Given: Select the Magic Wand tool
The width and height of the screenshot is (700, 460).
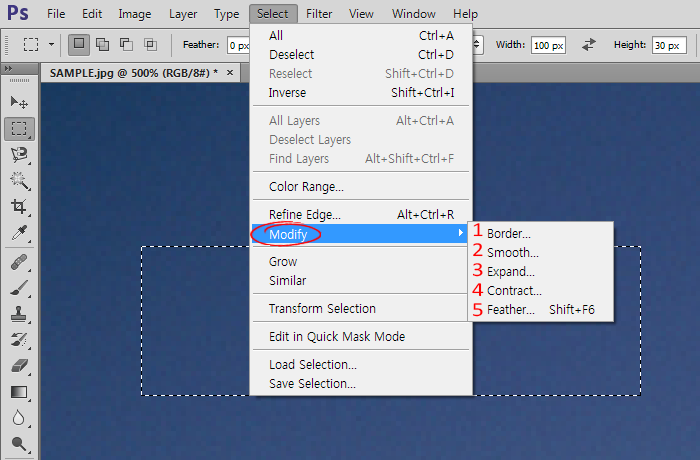Looking at the screenshot, I should coord(19,181).
